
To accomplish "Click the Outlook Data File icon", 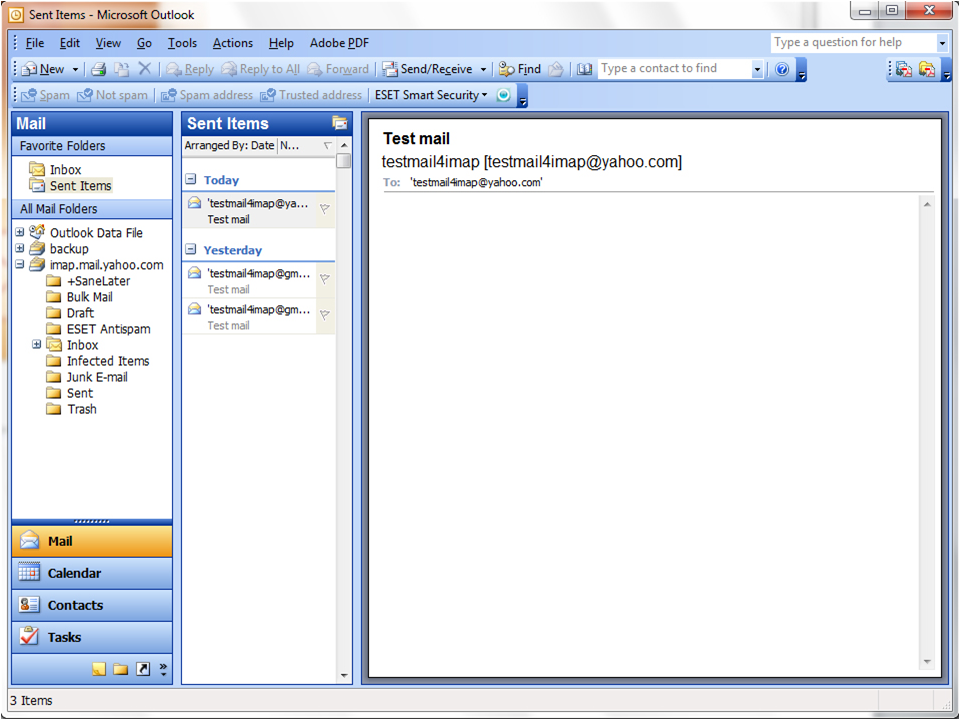I will pyautogui.click(x=37, y=232).
